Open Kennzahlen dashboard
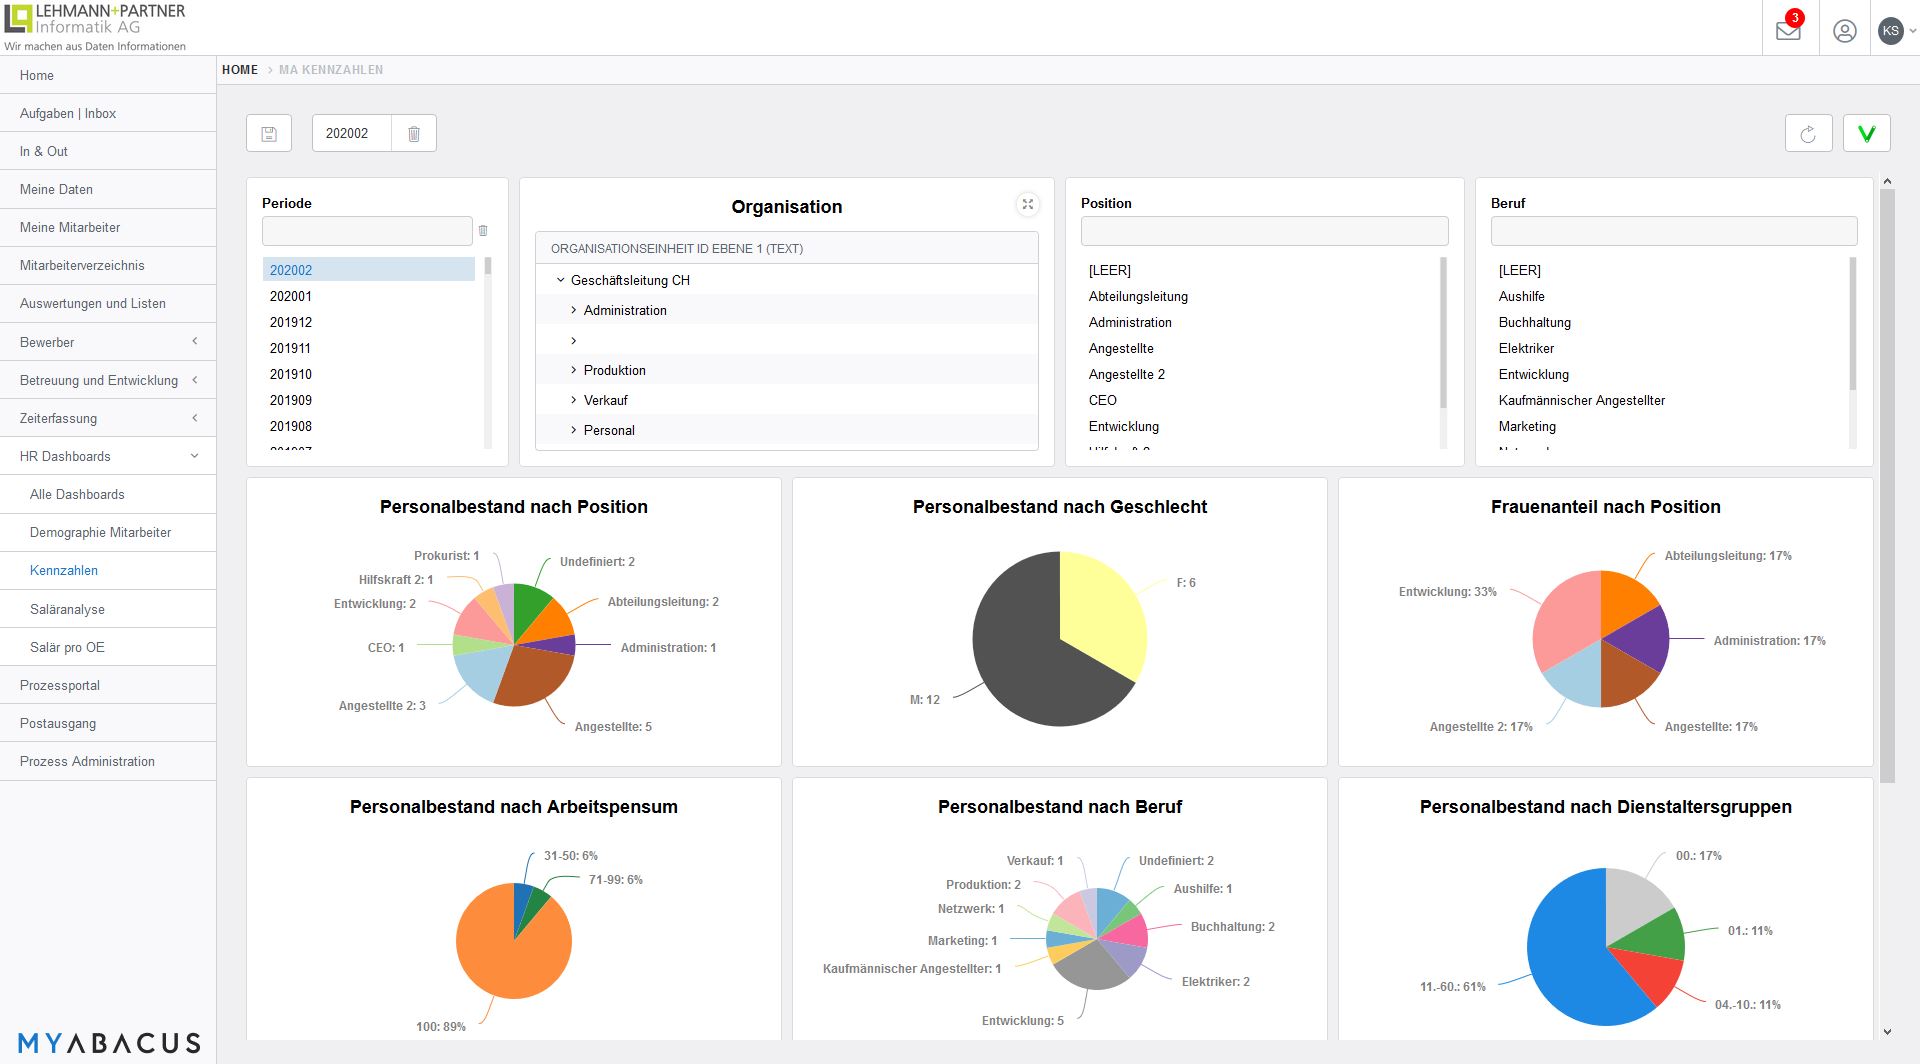Image resolution: width=1920 pixels, height=1064 pixels. pos(108,570)
